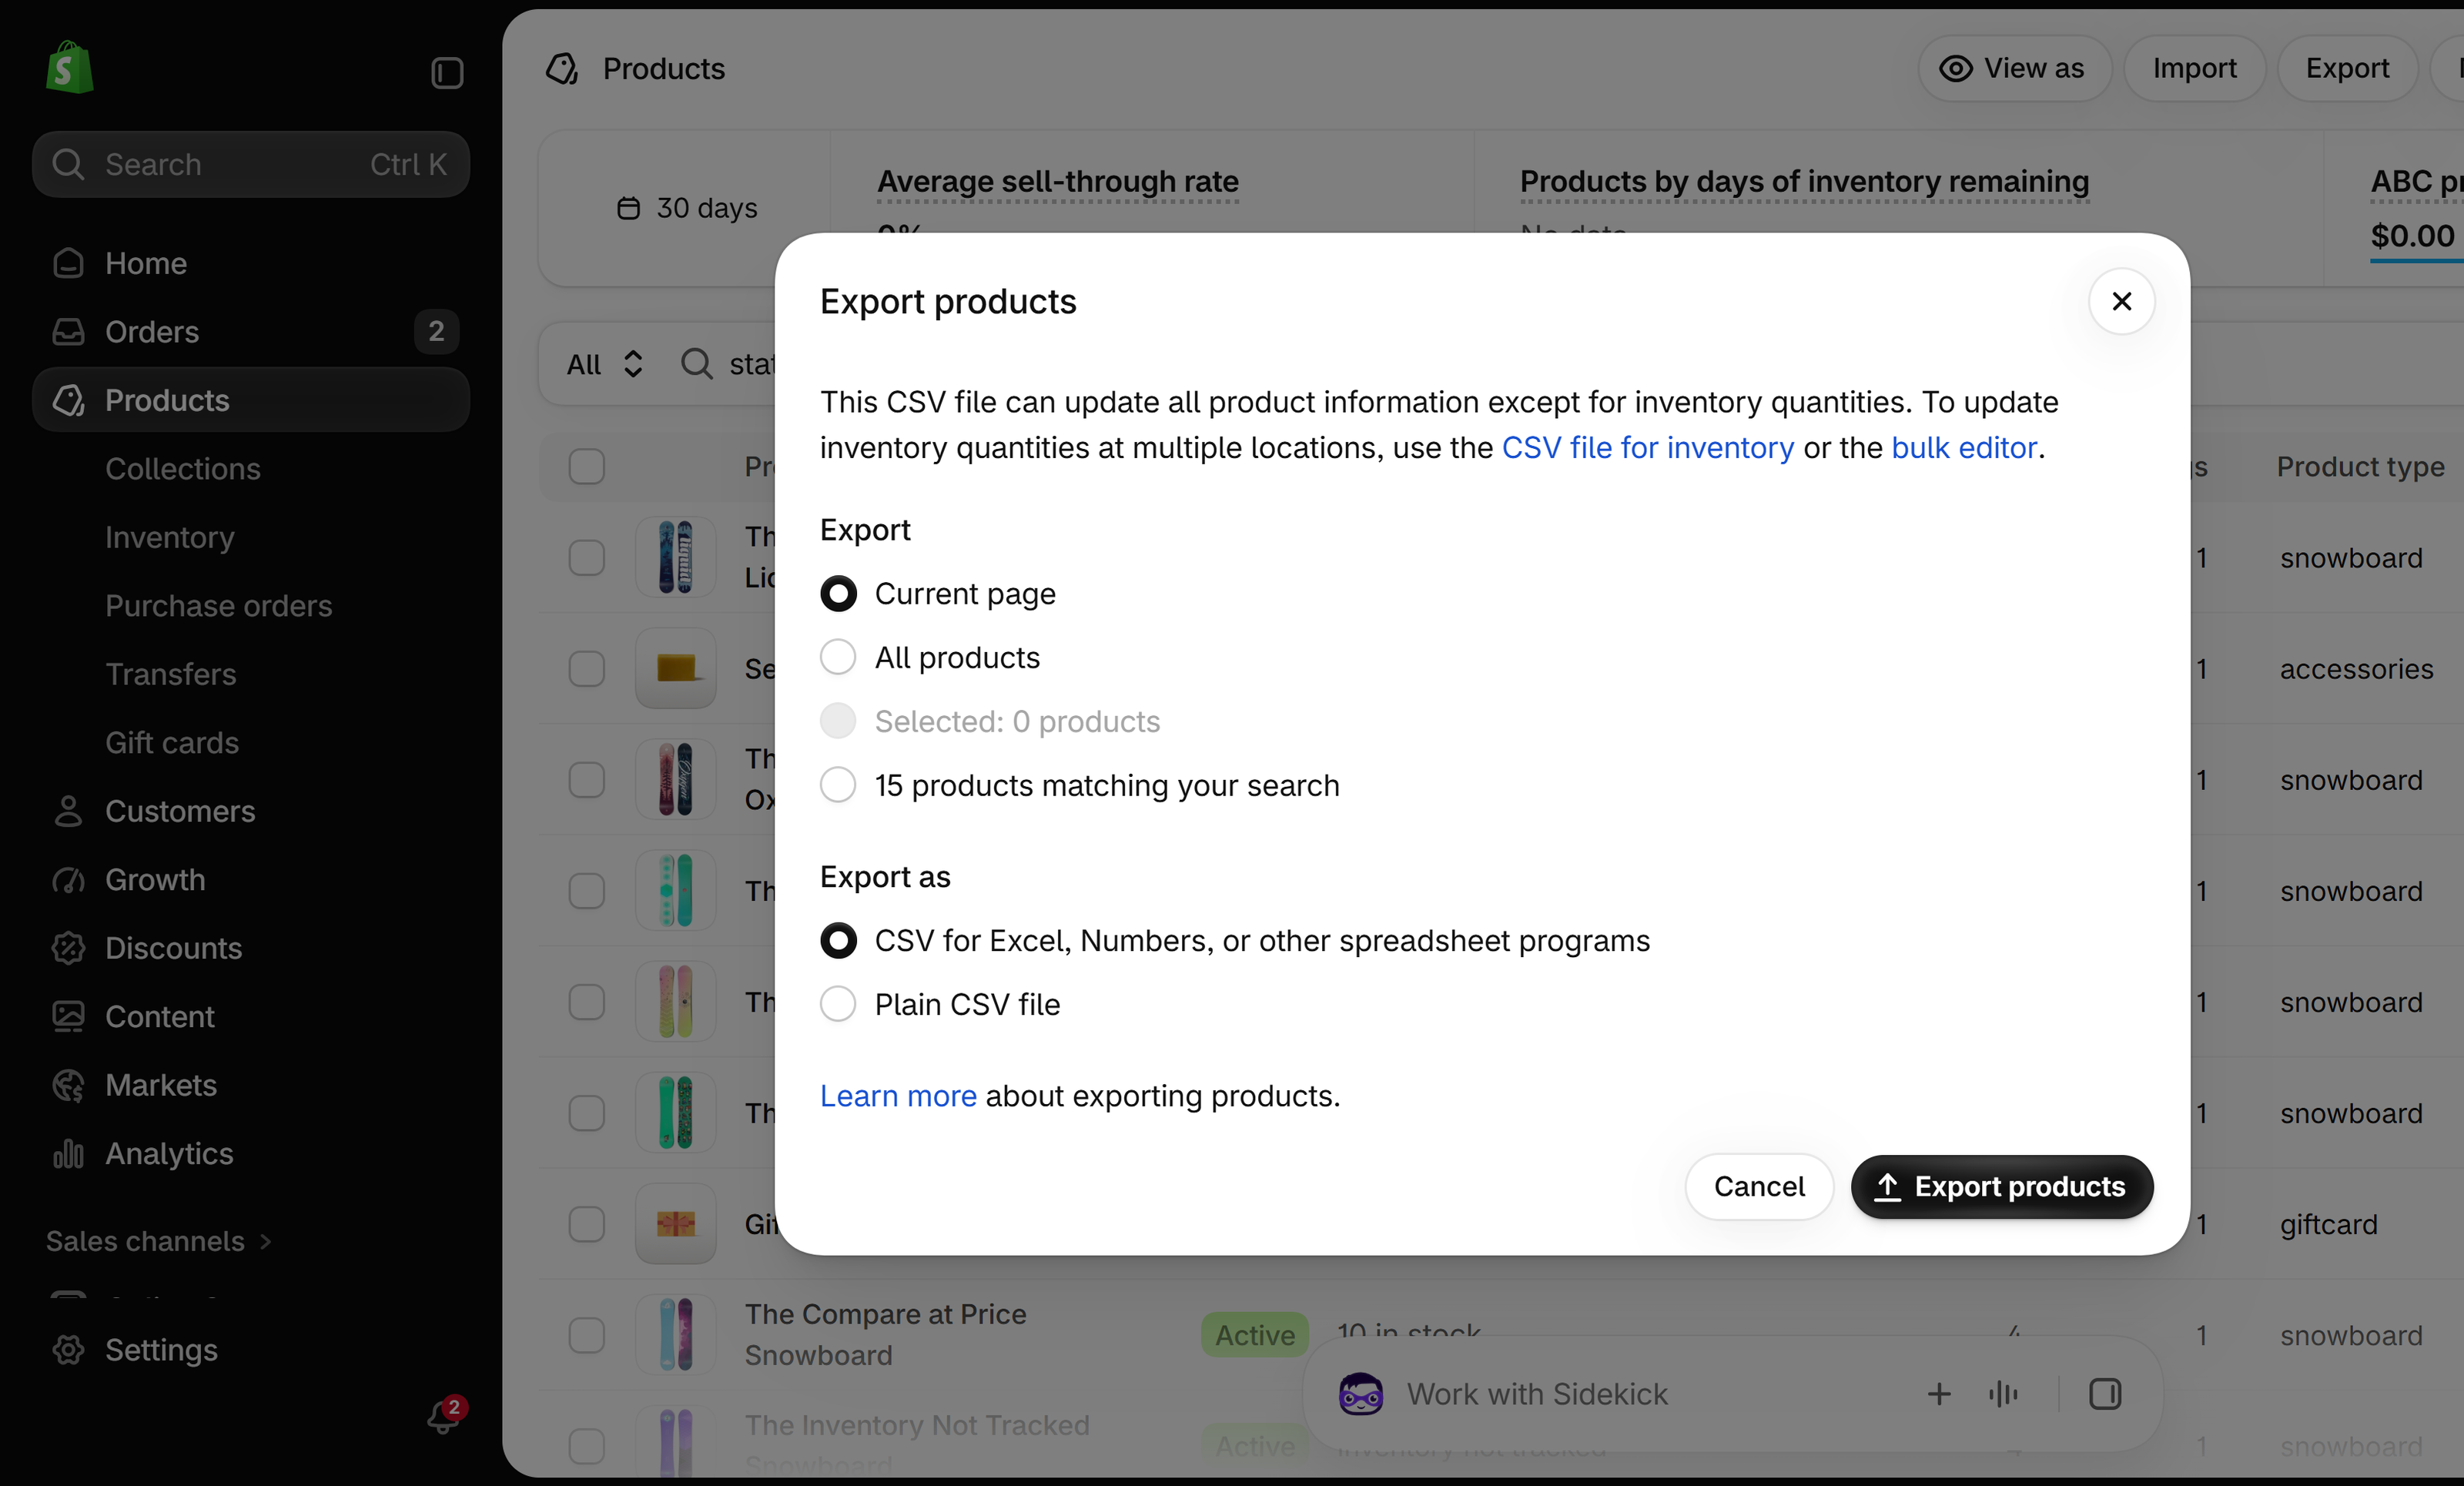
Task: Click the Sidekick panel toggle icon
Action: pyautogui.click(x=2104, y=1394)
